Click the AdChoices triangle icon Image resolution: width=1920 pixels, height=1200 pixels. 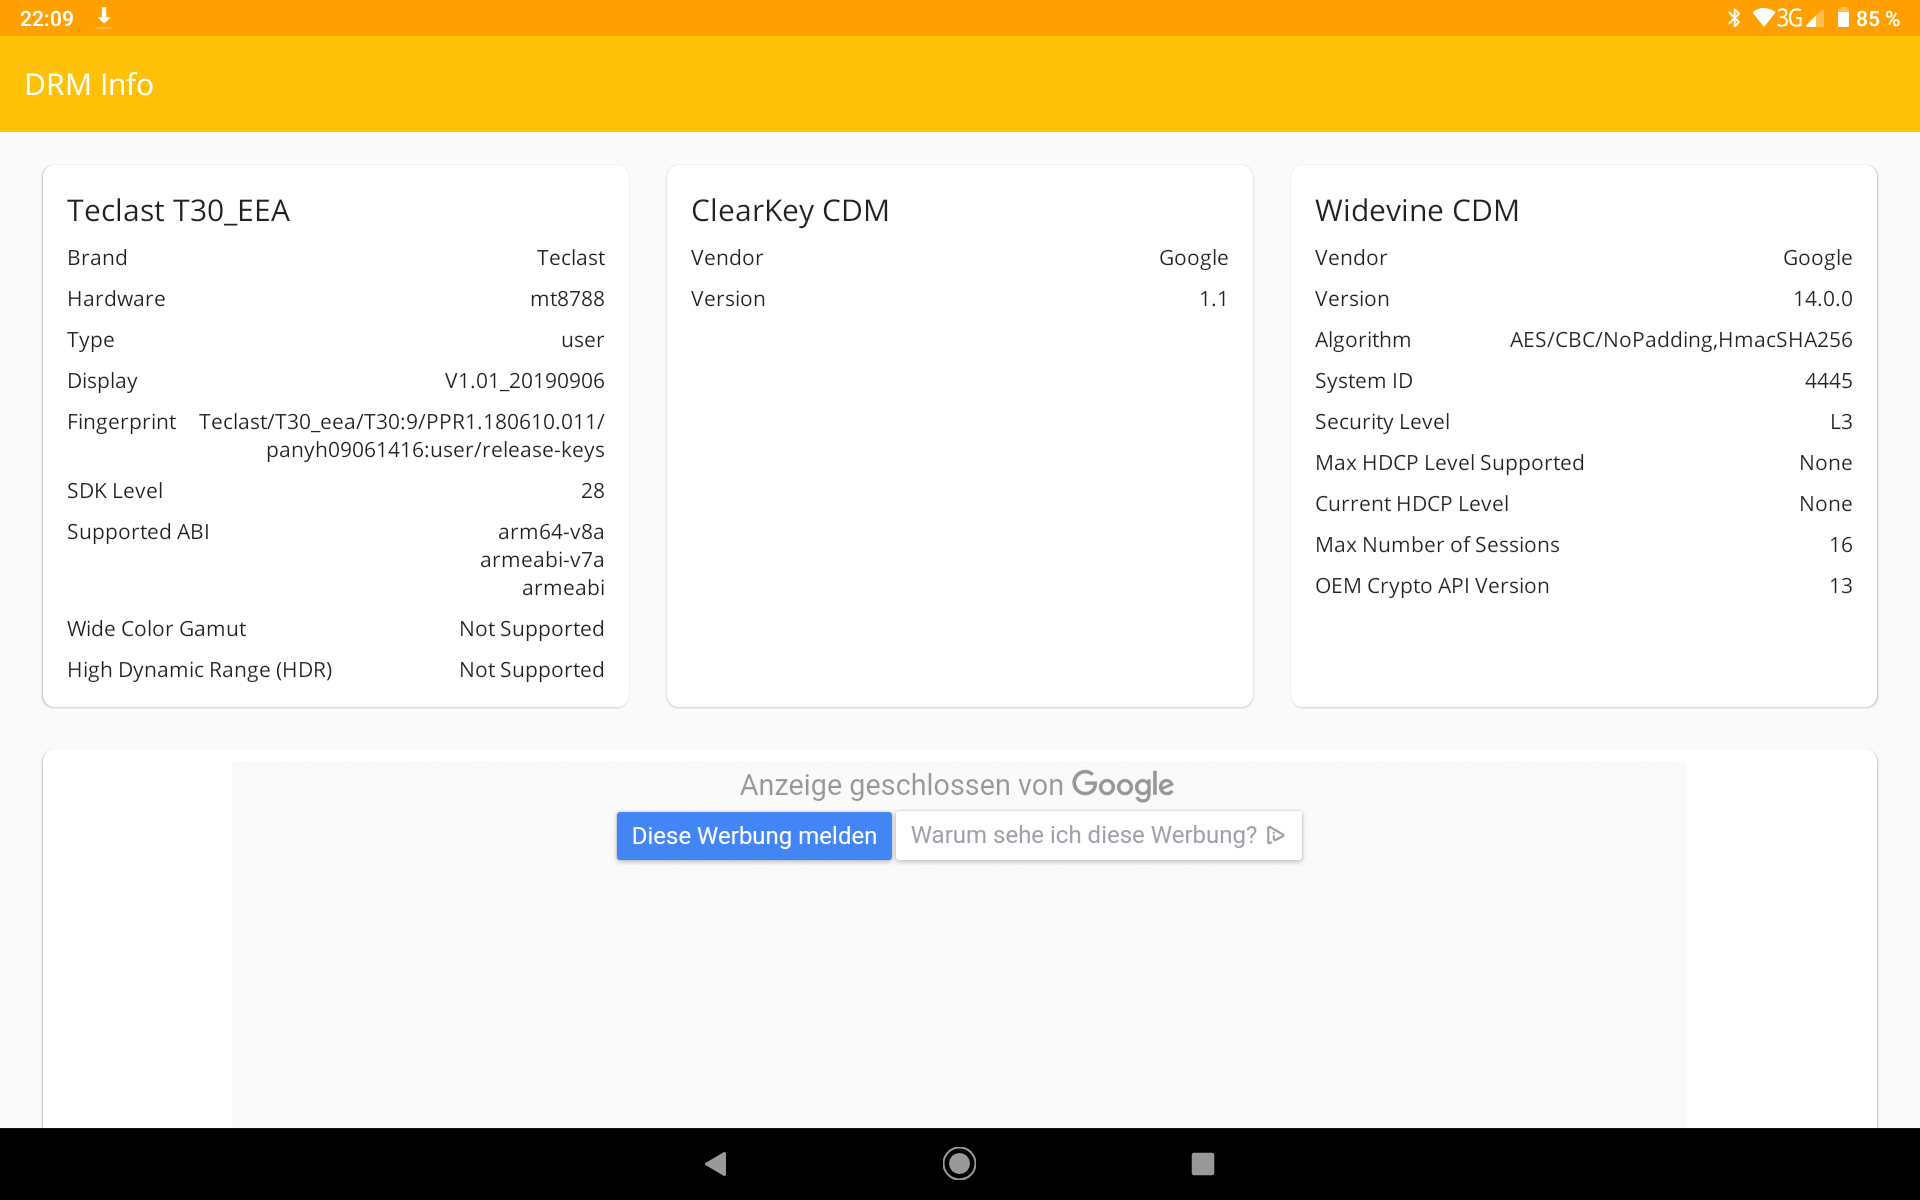pos(1276,835)
